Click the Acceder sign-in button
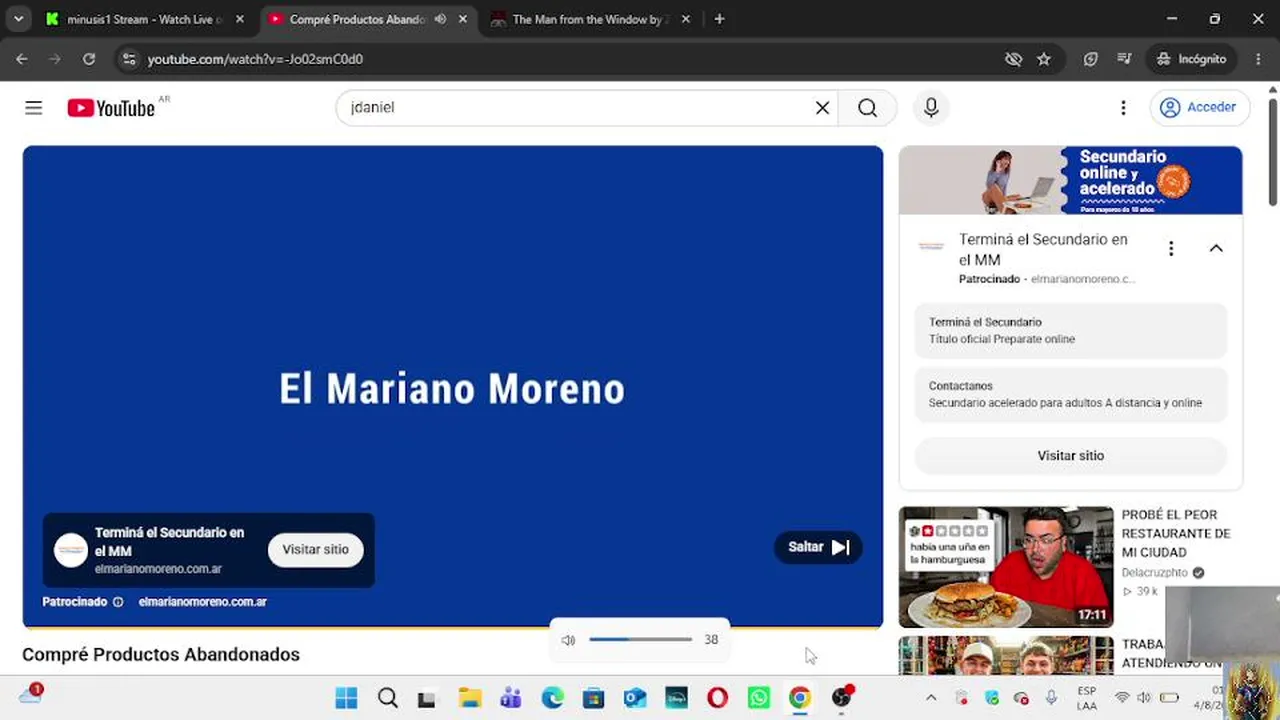 tap(1200, 108)
